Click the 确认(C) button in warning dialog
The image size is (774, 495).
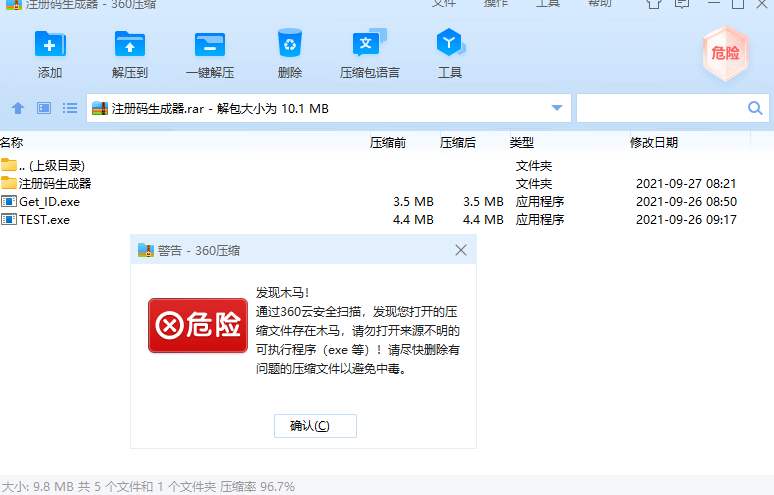point(315,425)
